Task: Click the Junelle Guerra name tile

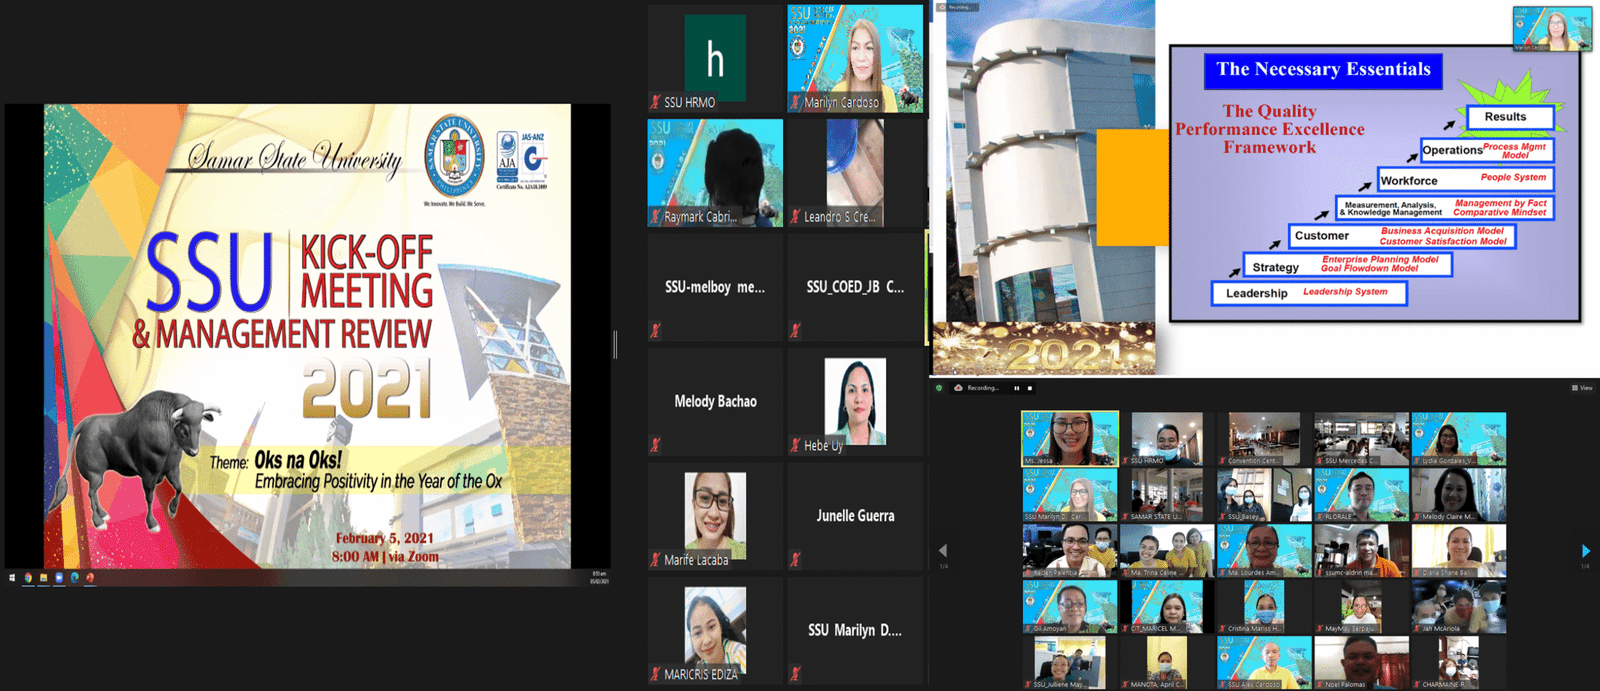Action: 855,516
